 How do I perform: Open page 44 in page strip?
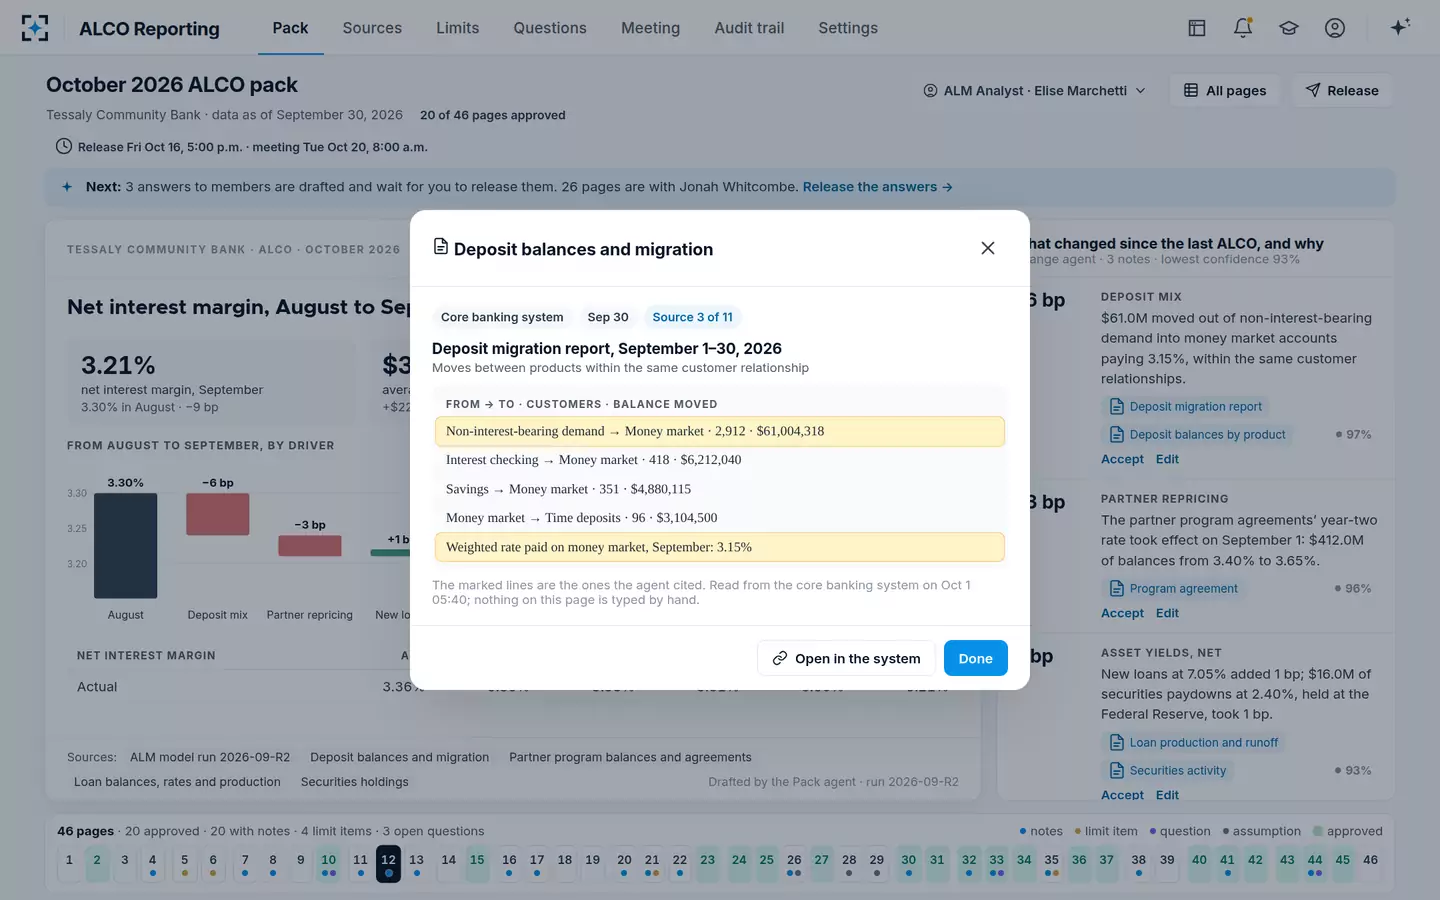1315,863
